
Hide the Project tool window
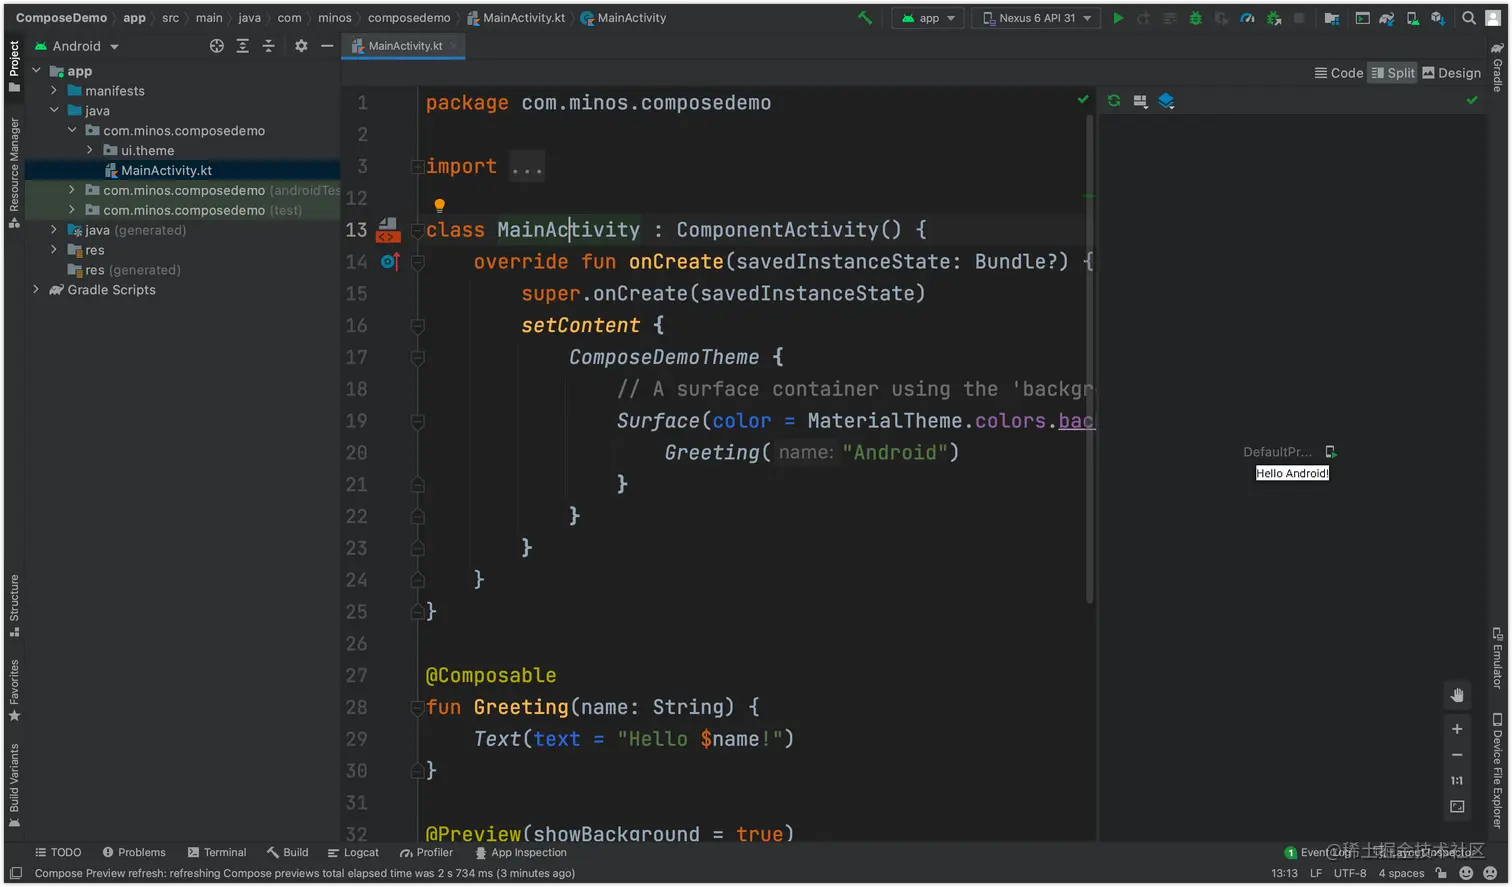coord(327,46)
